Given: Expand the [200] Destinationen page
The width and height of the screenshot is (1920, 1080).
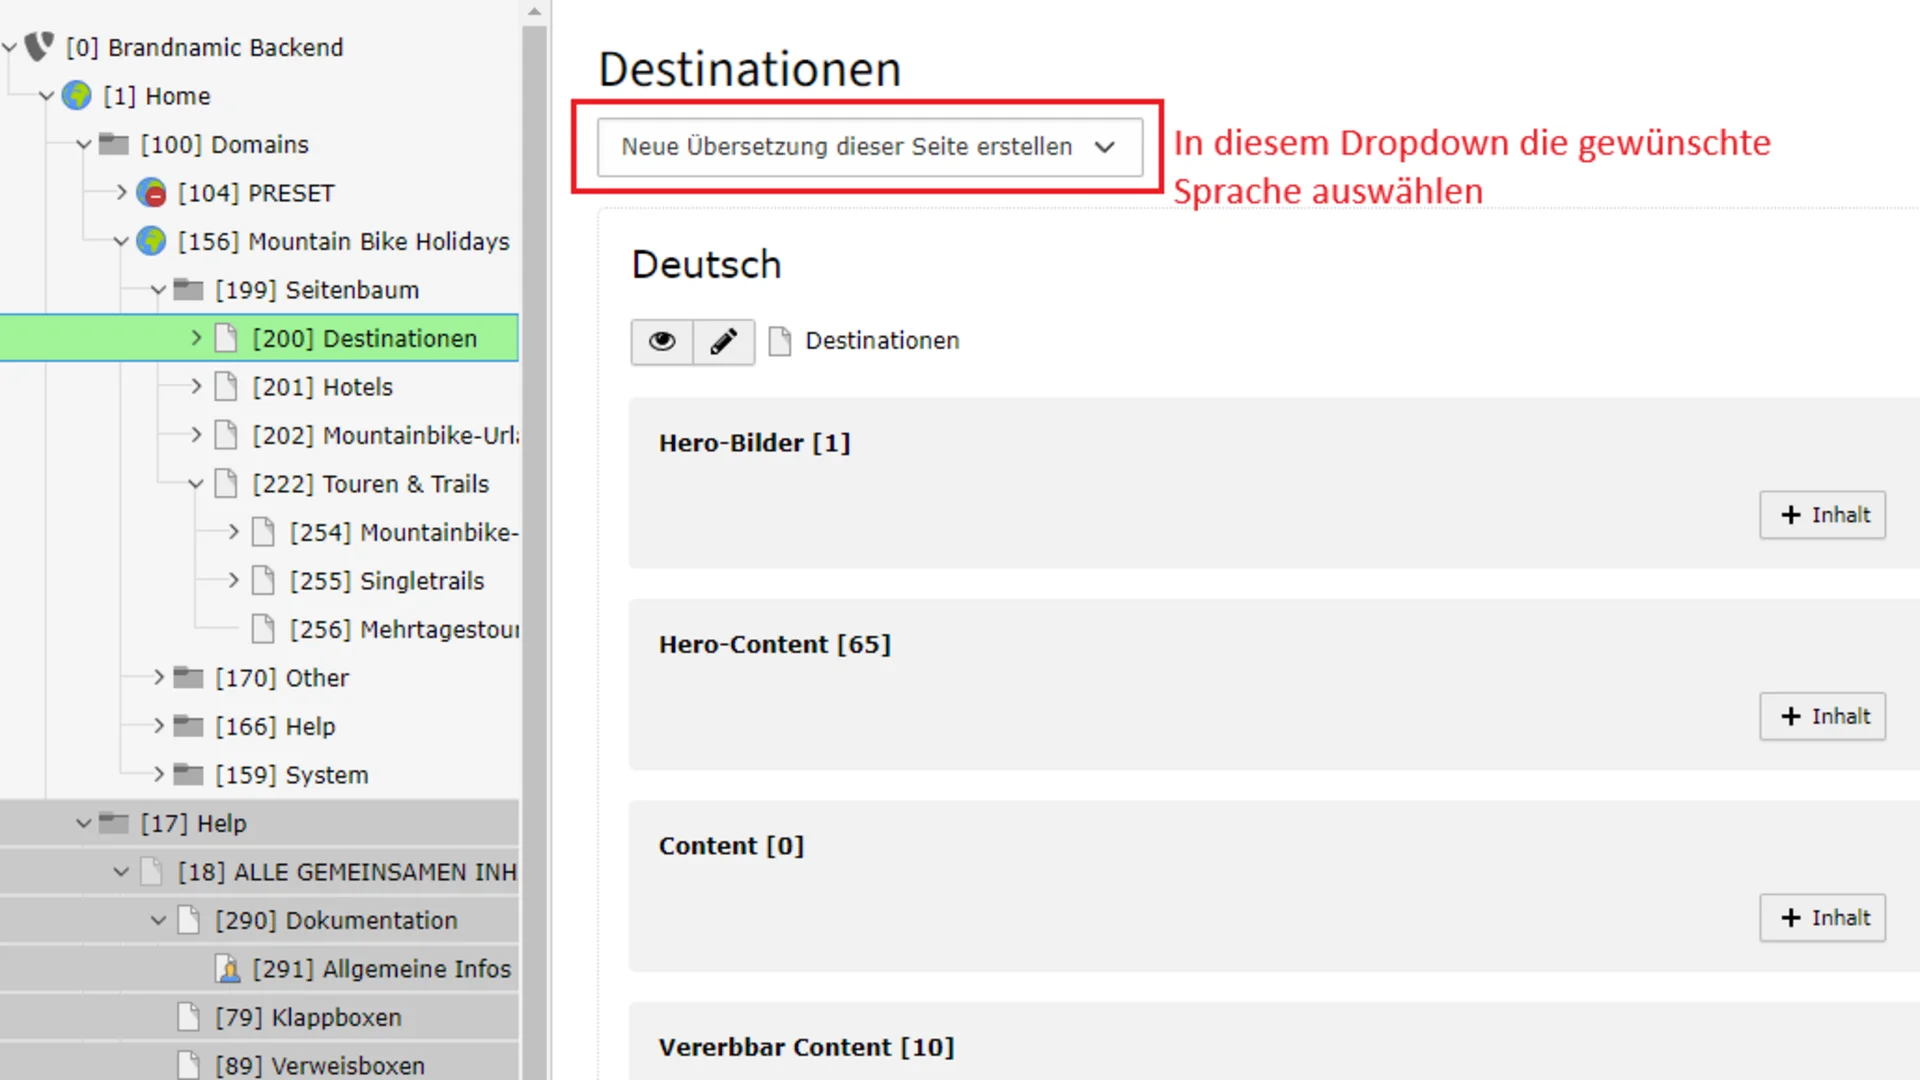Looking at the screenshot, I should coord(196,338).
